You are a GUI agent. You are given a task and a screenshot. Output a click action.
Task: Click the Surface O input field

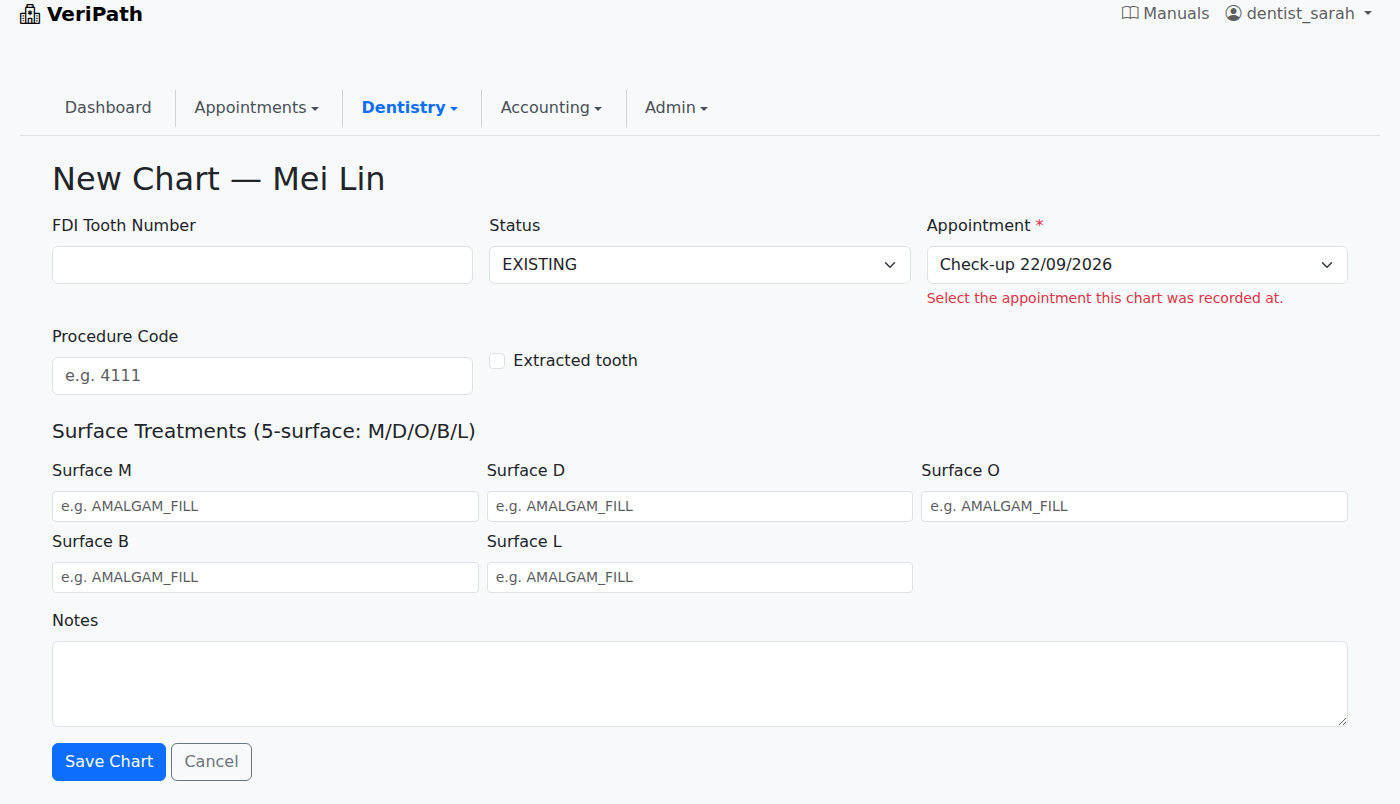(x=1134, y=506)
